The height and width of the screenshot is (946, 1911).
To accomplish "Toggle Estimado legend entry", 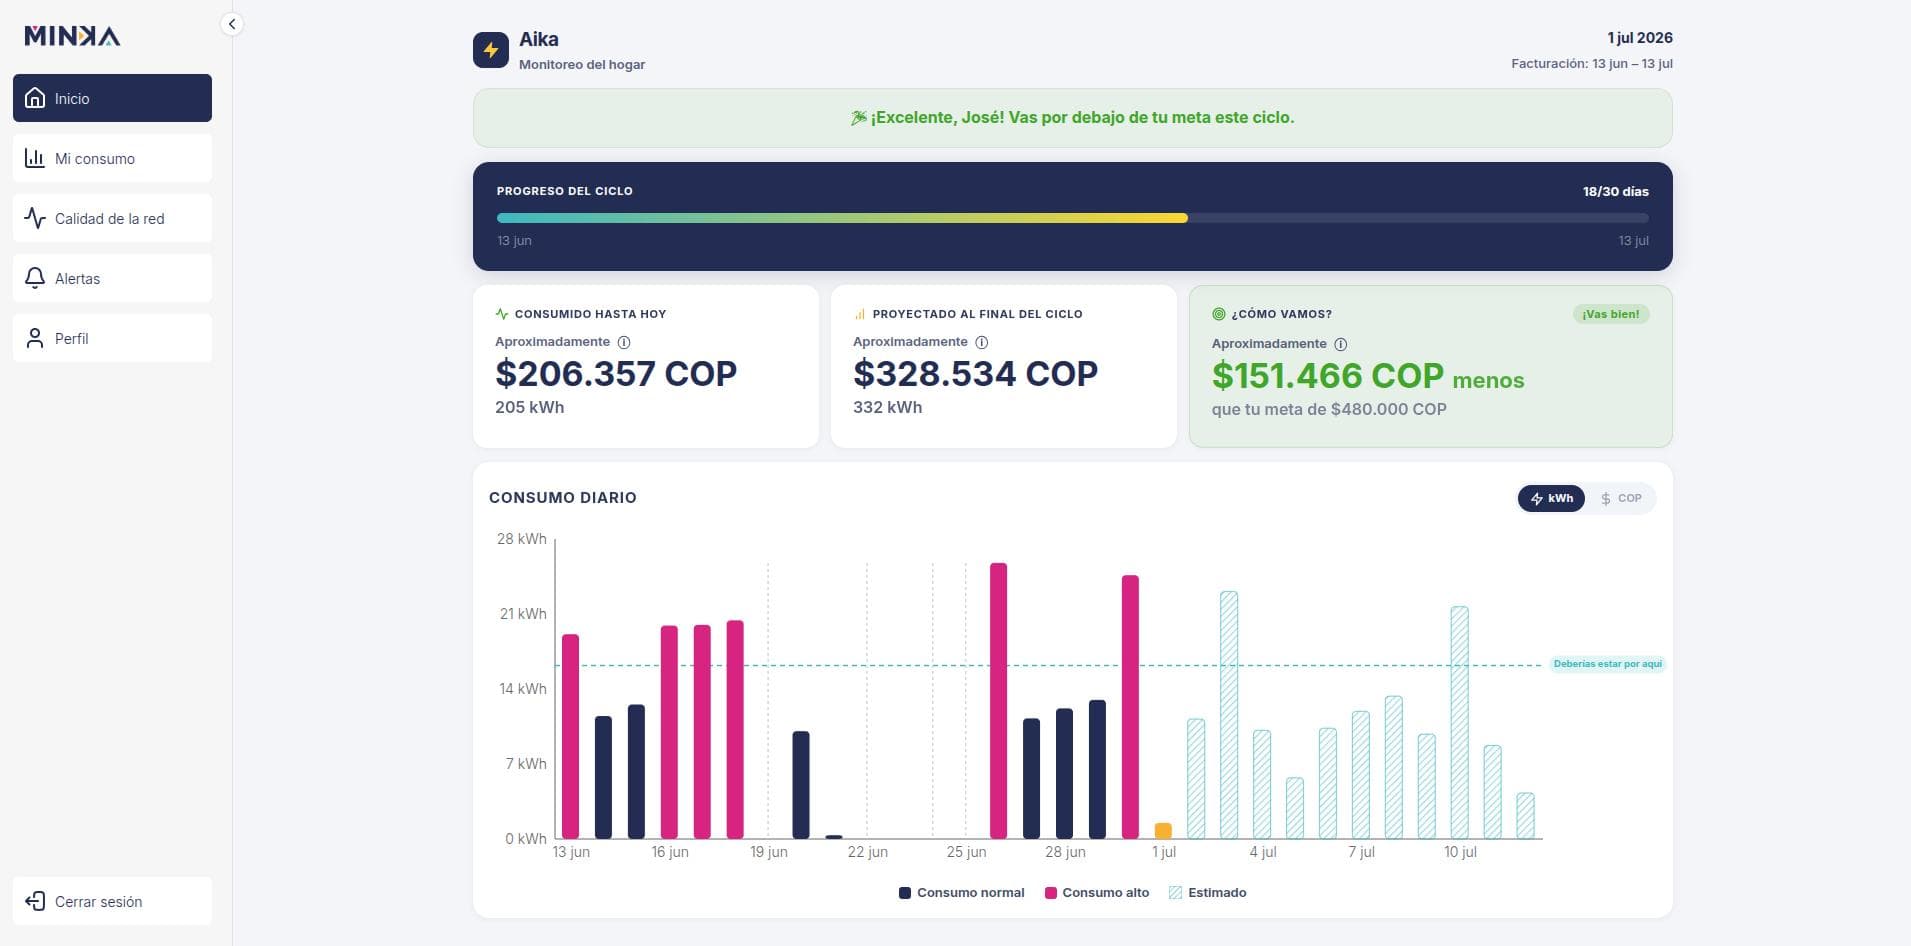I will coord(1208,893).
